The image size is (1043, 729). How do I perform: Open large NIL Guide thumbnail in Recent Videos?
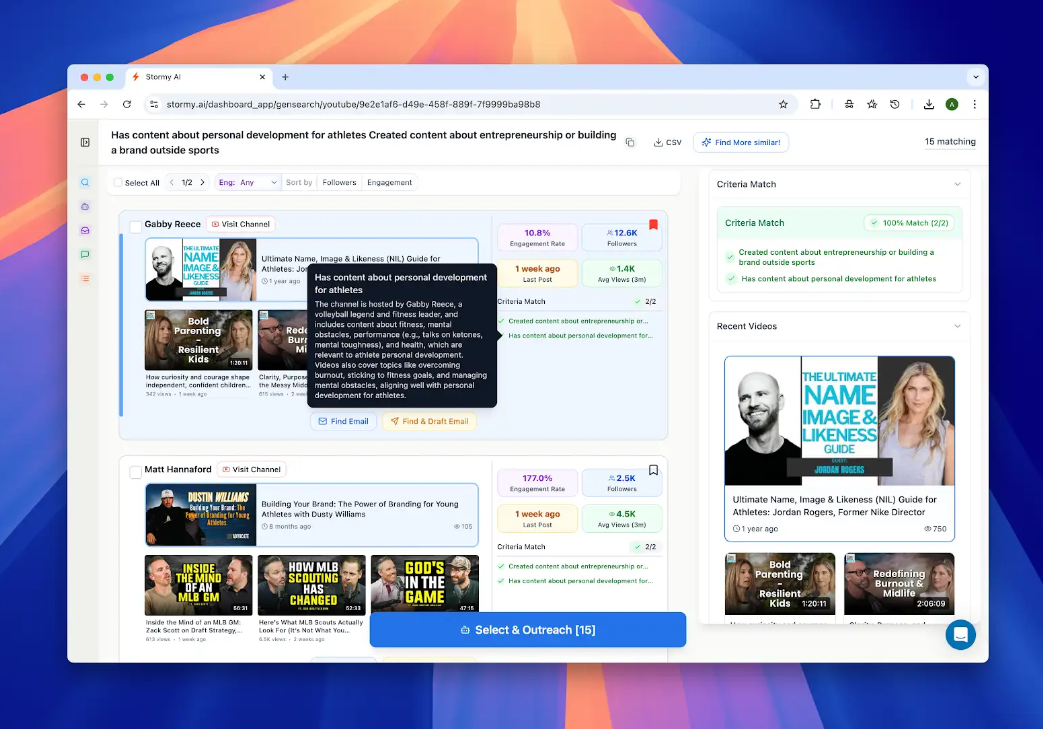tap(839, 421)
